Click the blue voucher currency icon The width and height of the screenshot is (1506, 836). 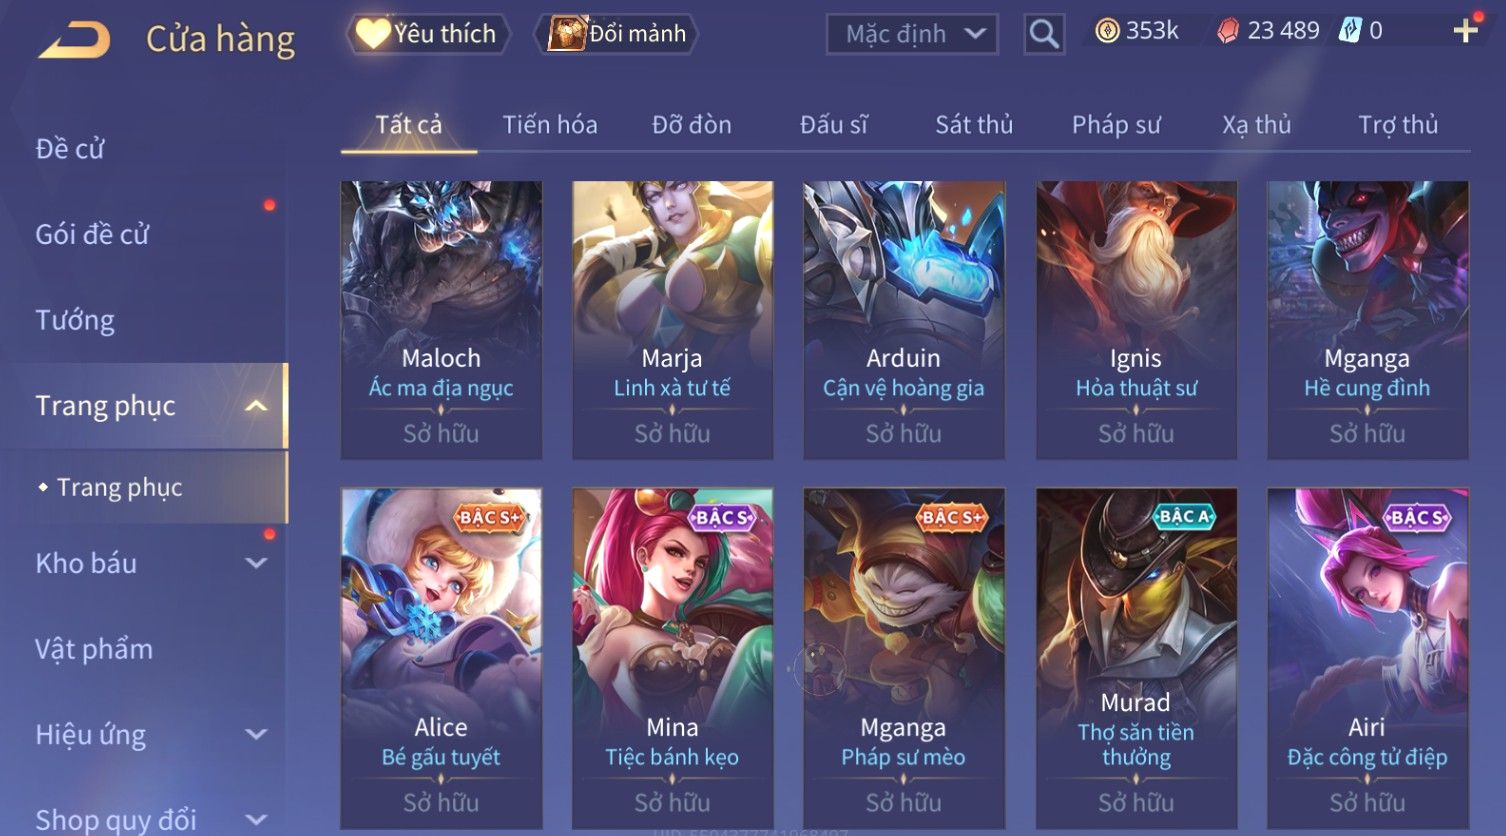1350,31
